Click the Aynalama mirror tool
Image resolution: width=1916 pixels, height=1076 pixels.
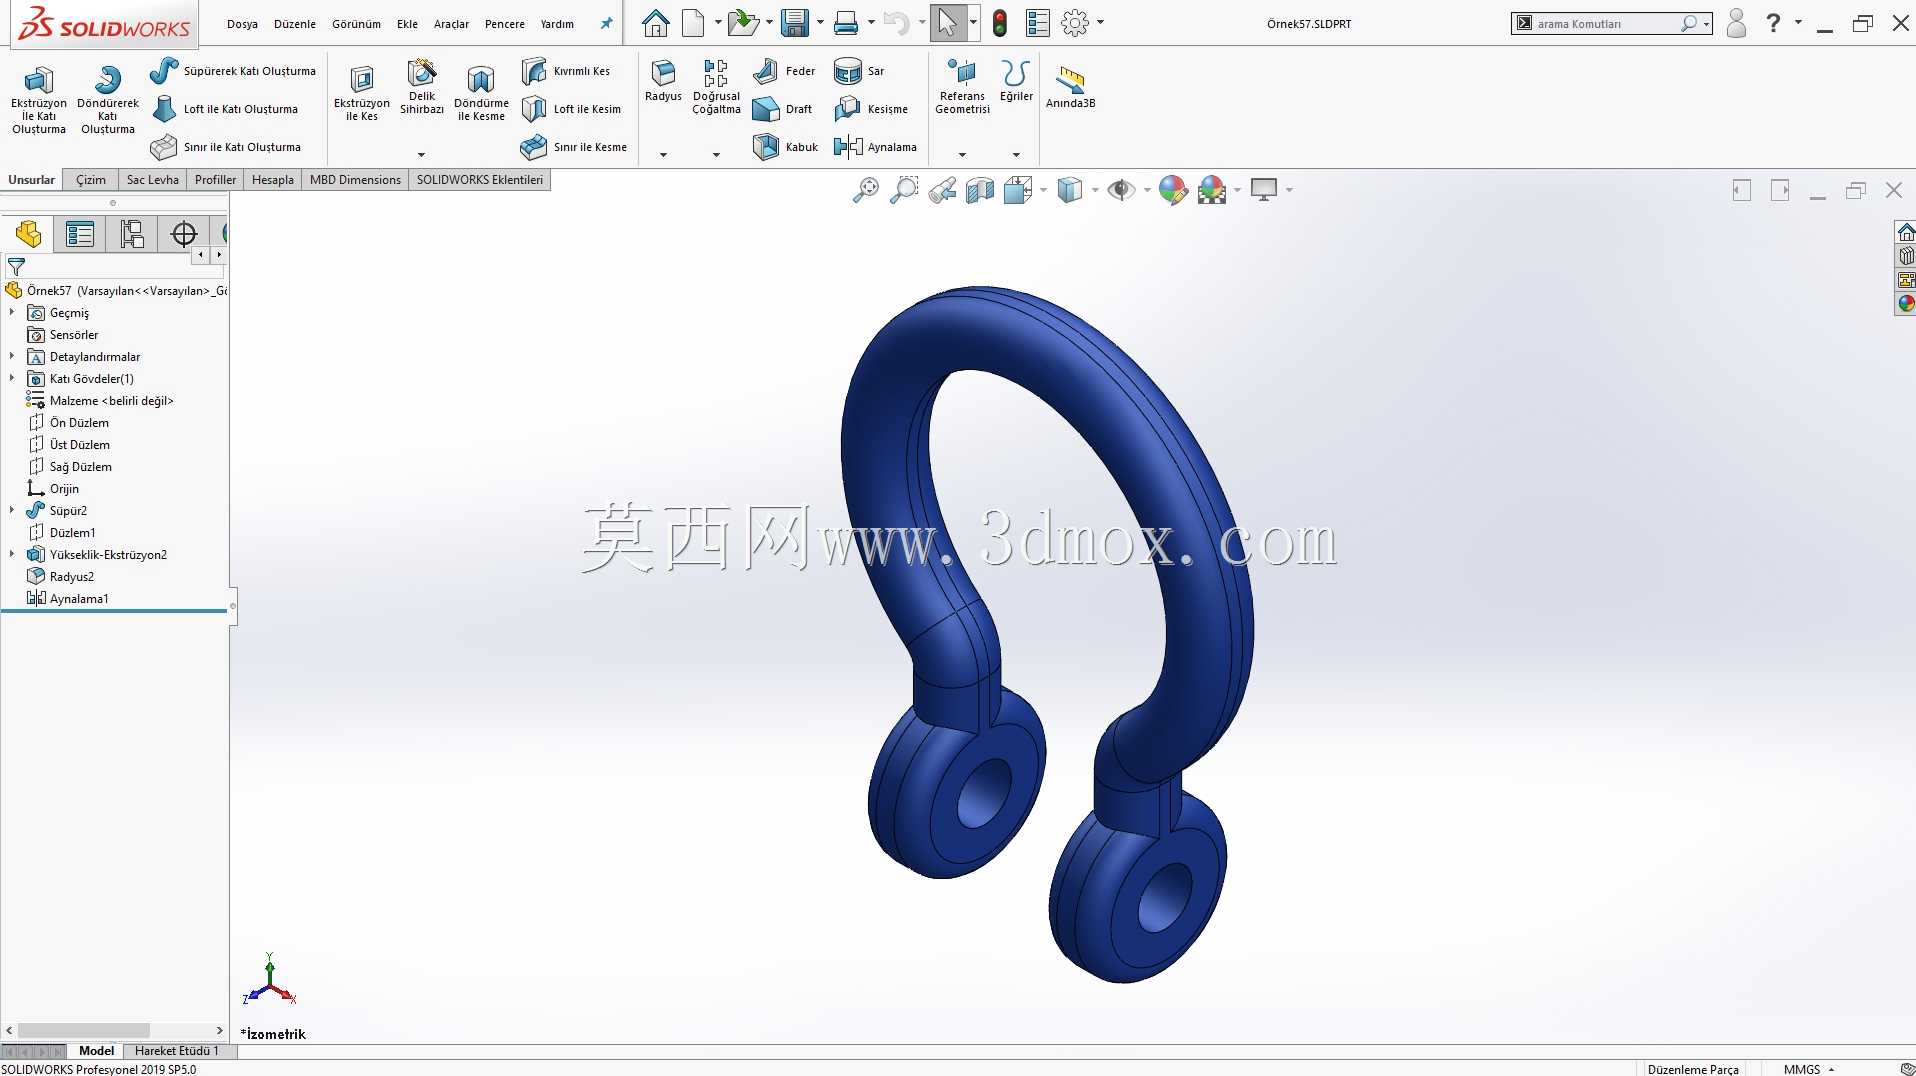[875, 147]
